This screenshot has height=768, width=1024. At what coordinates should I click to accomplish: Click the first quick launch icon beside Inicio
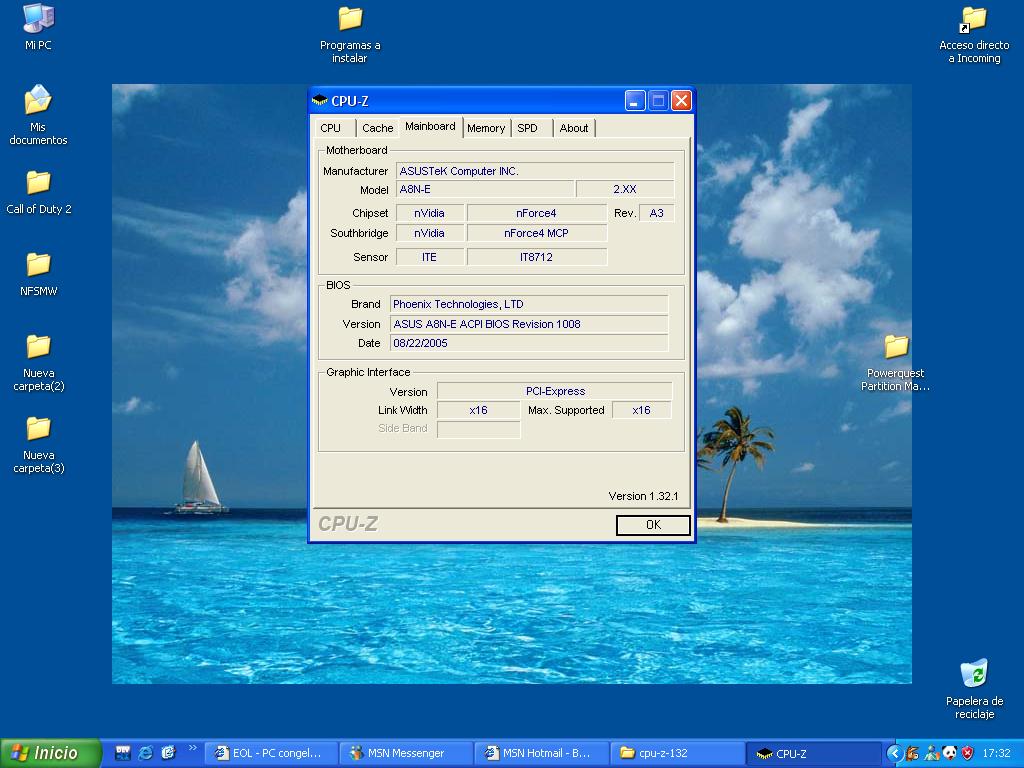(x=122, y=753)
